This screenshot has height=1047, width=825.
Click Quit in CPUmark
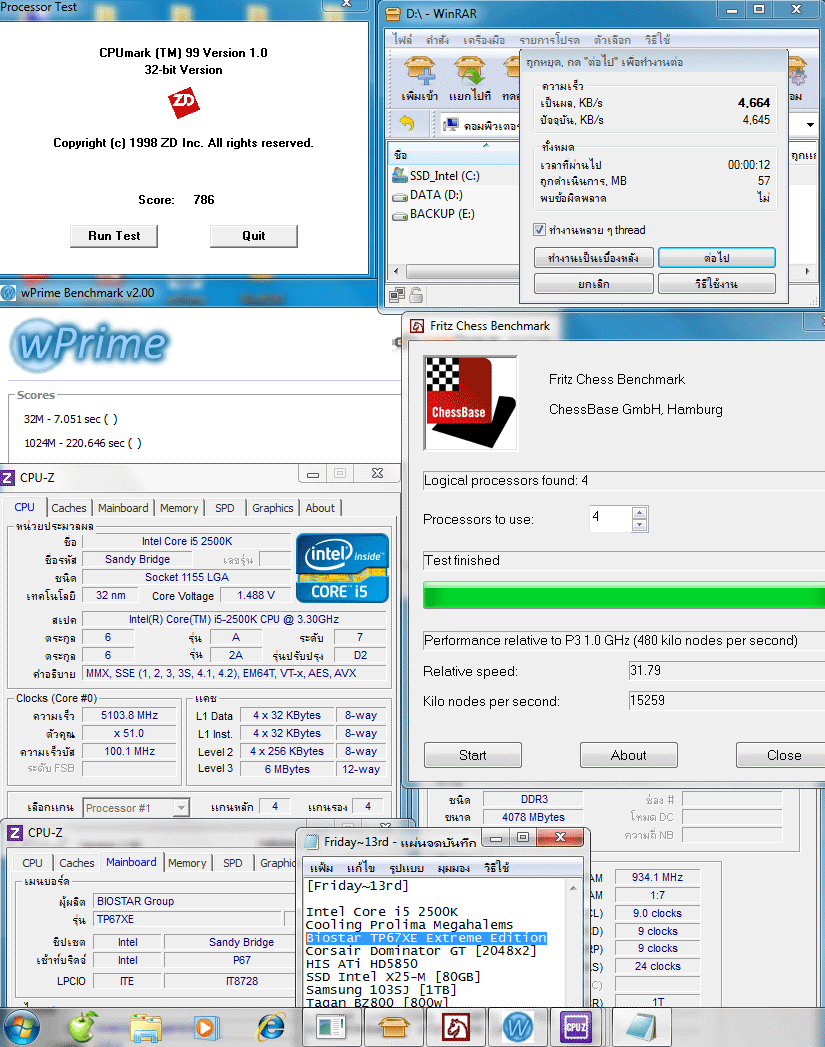[254, 236]
